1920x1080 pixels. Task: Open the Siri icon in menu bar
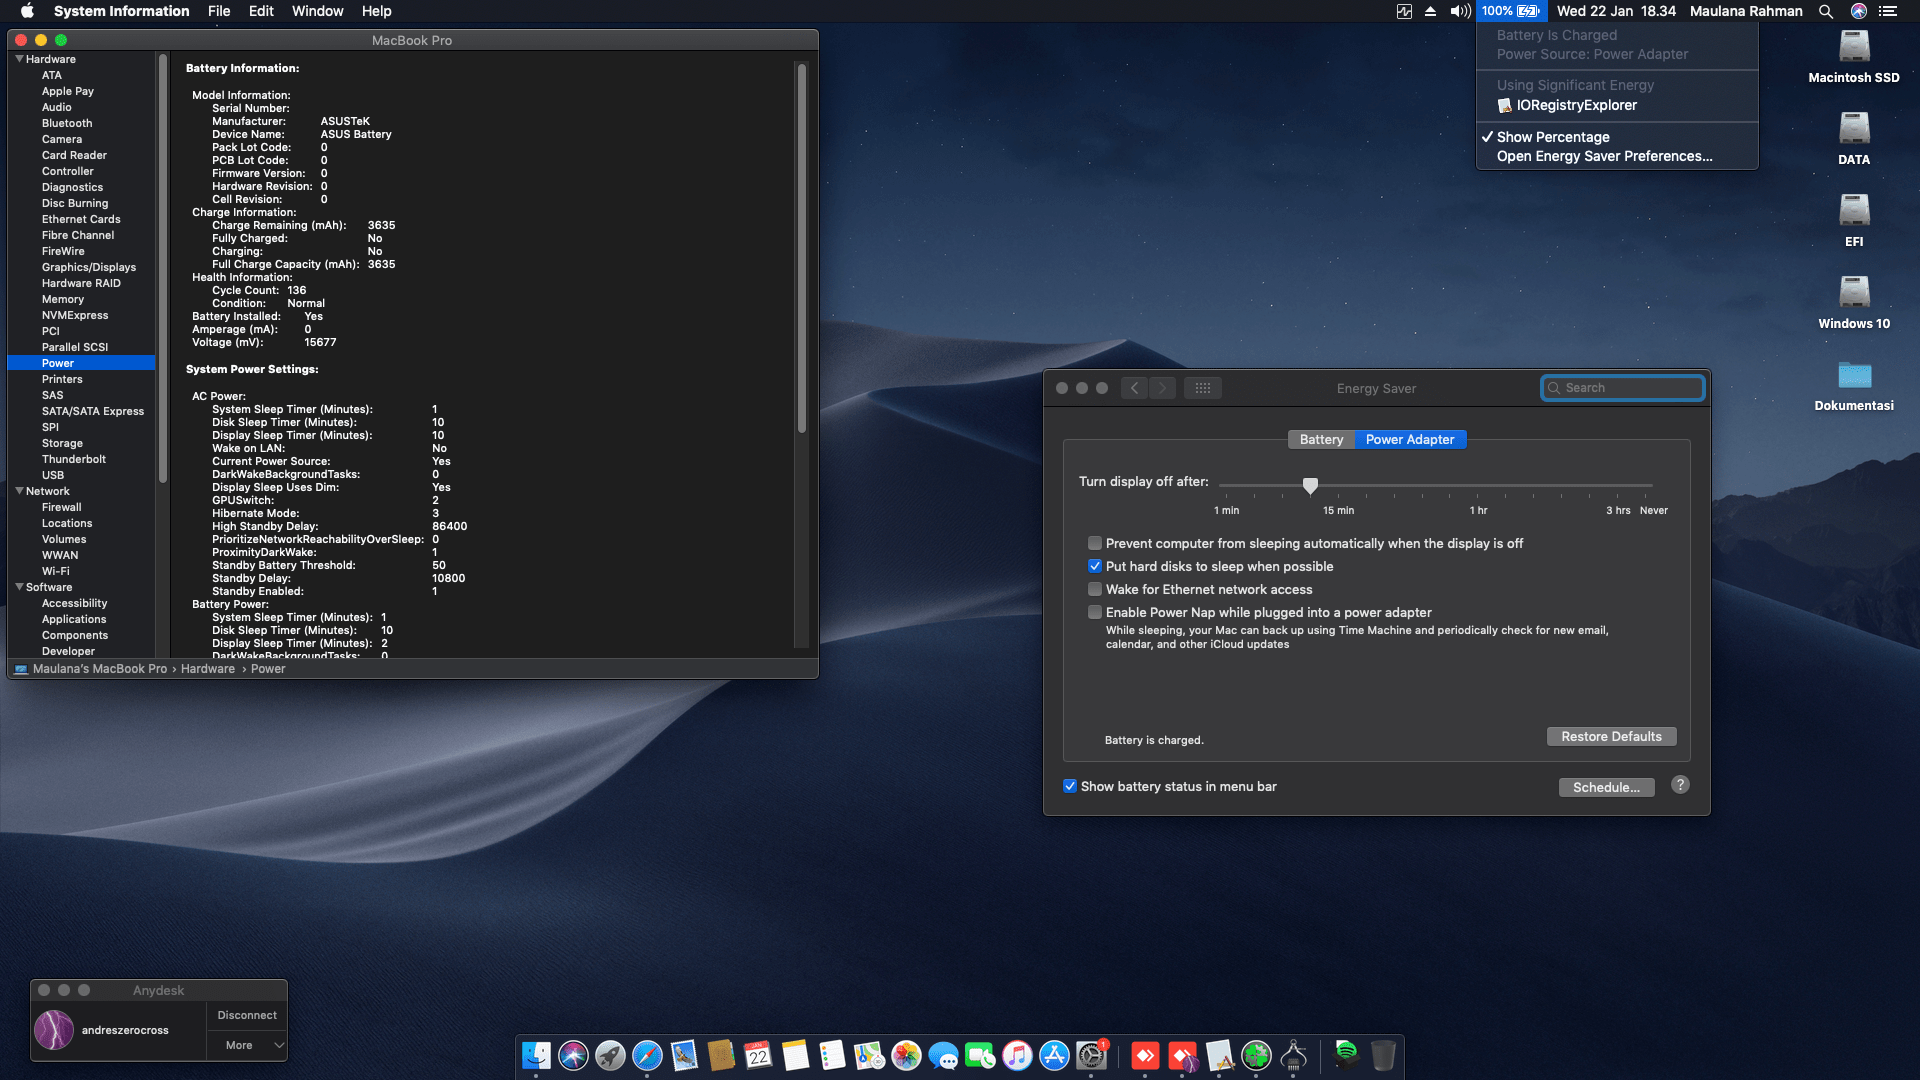(x=1858, y=11)
